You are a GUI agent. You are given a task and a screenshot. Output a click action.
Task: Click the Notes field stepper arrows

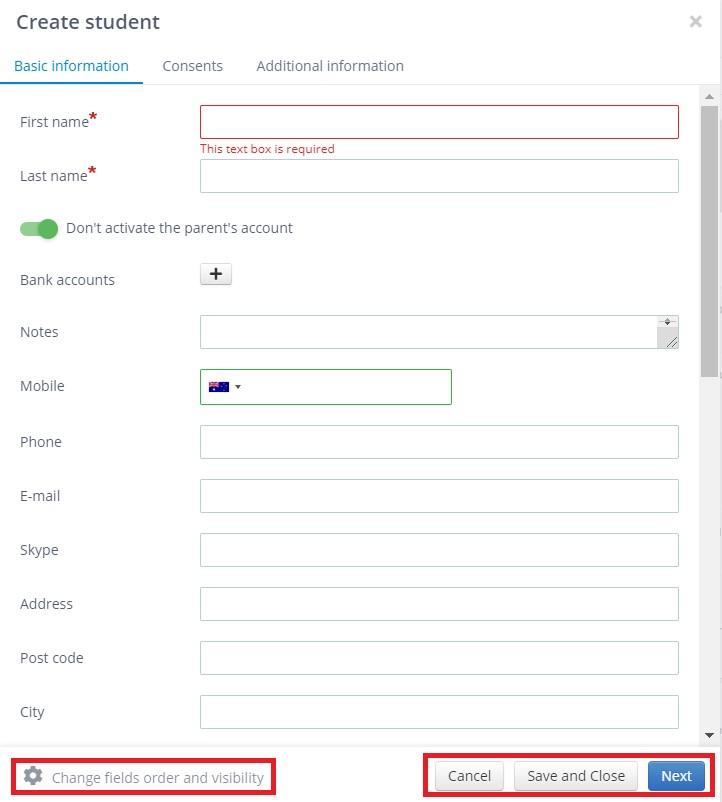tap(667, 322)
